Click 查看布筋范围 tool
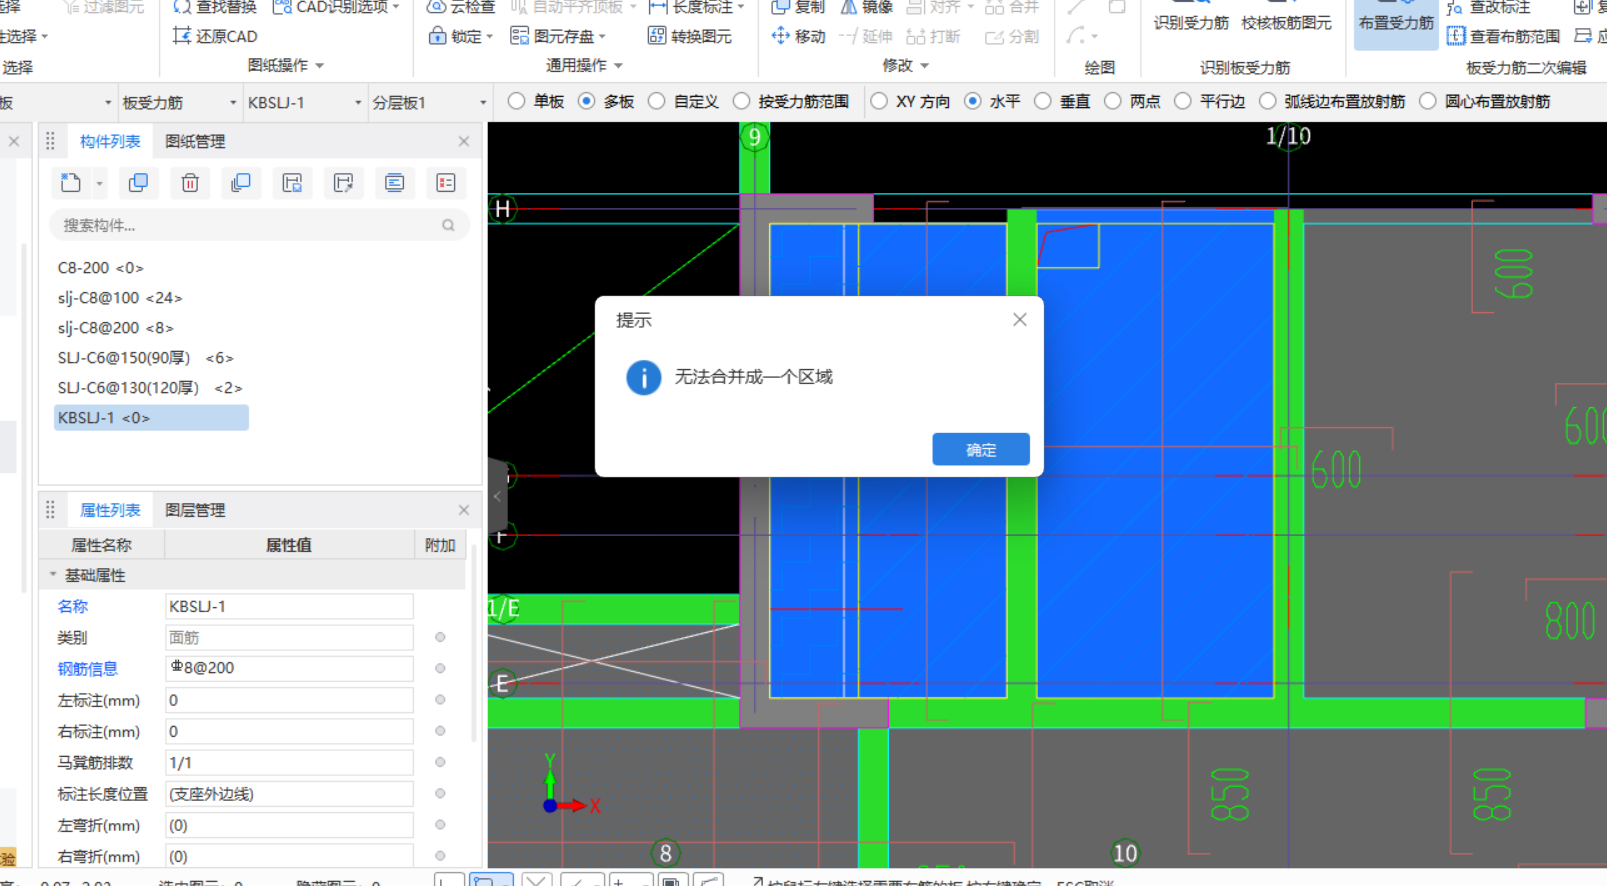This screenshot has width=1607, height=886. [1503, 36]
